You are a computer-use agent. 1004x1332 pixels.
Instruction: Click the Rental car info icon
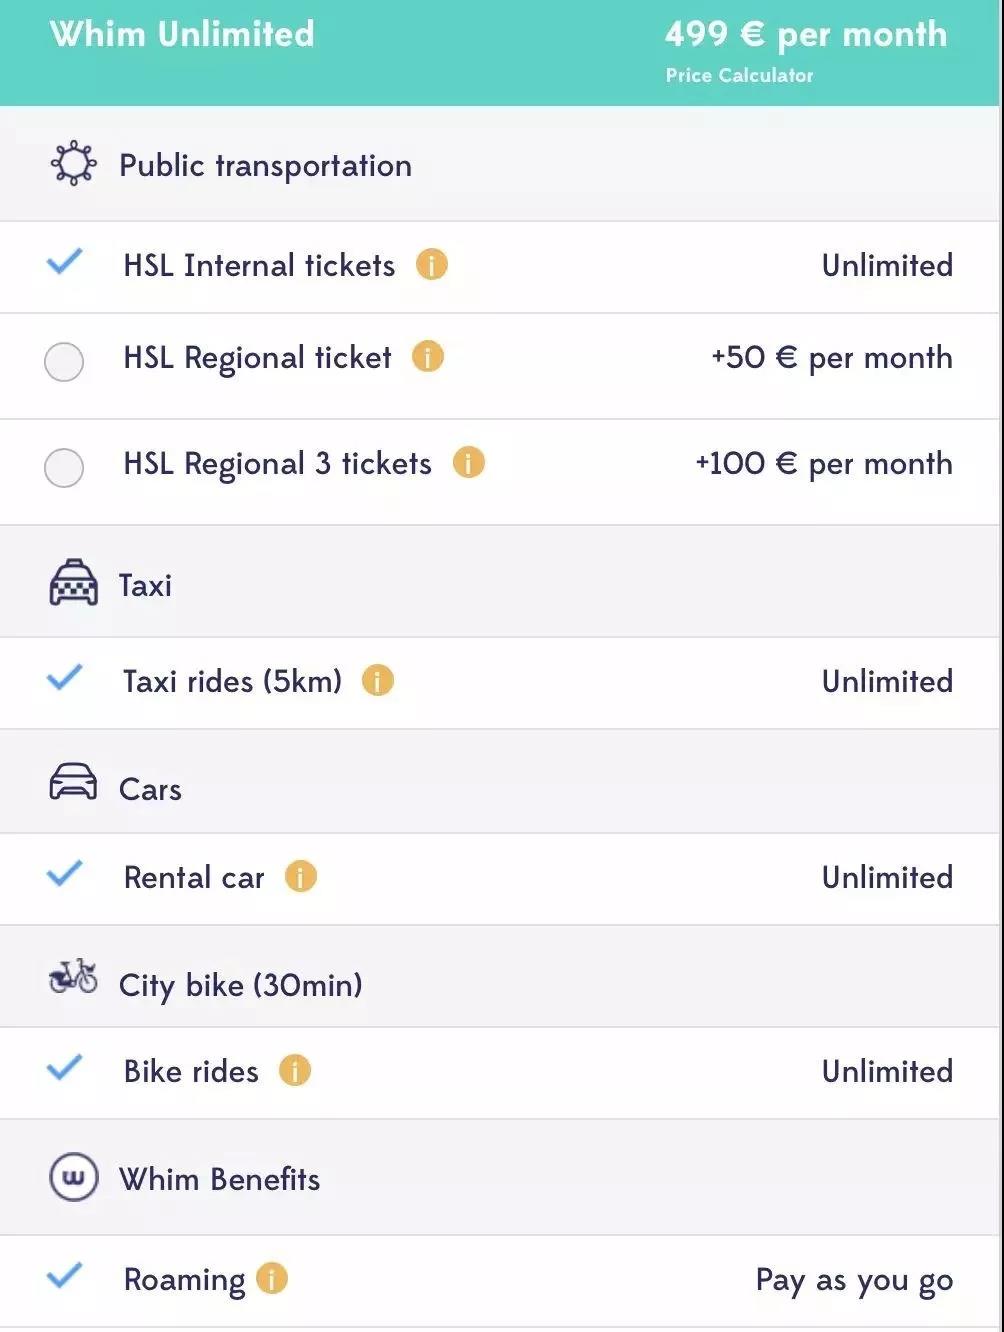(300, 877)
